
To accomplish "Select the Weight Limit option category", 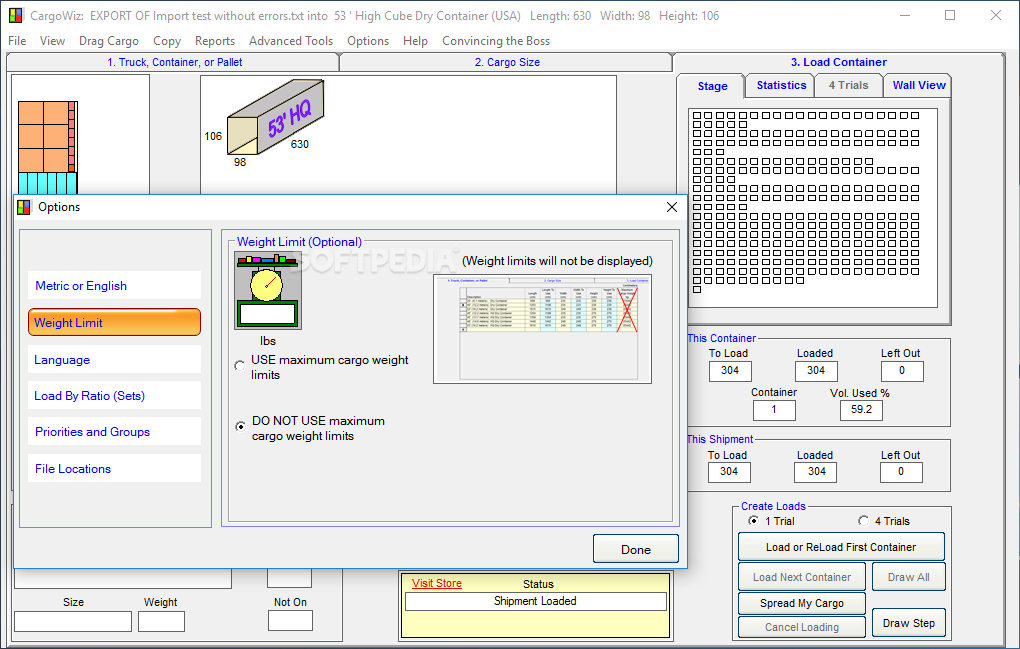I will [x=114, y=323].
